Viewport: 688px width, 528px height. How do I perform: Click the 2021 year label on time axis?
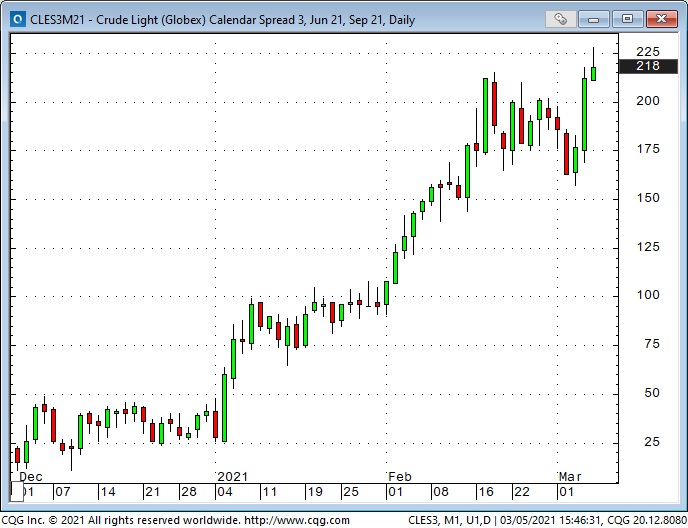pos(233,477)
